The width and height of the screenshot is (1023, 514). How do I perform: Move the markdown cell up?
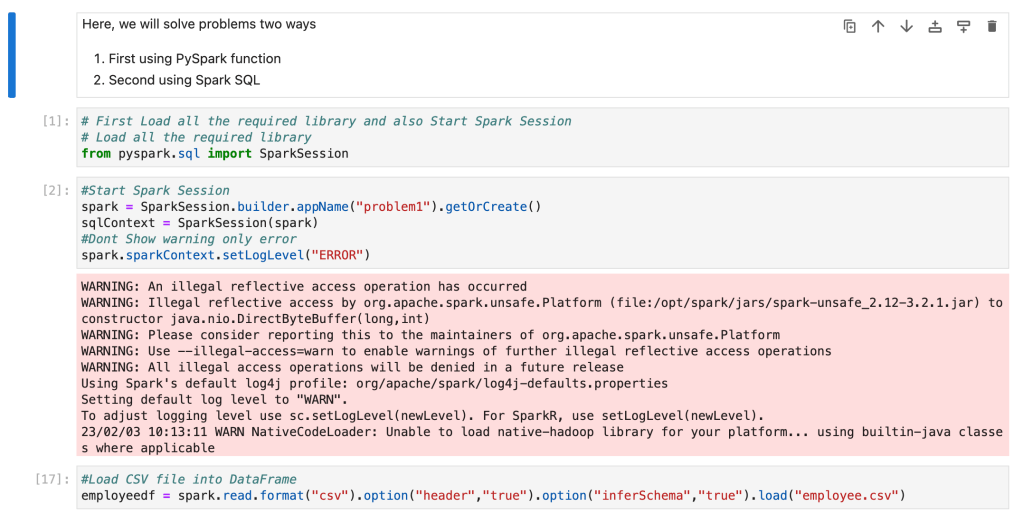878,27
